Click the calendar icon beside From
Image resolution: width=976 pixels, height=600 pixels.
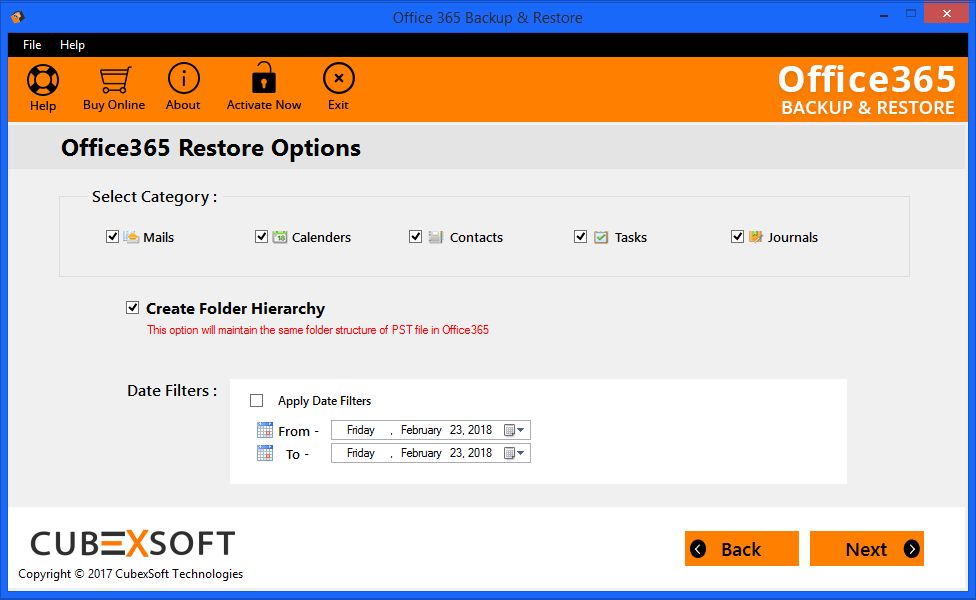click(x=265, y=431)
